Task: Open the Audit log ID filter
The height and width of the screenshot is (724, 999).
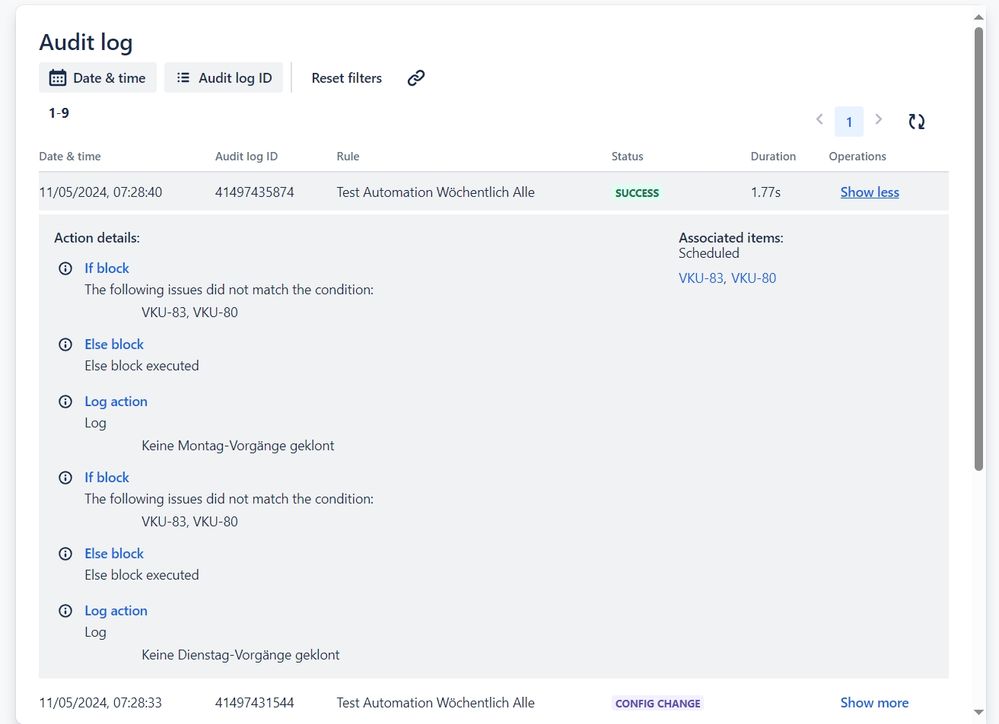Action: click(x=224, y=78)
